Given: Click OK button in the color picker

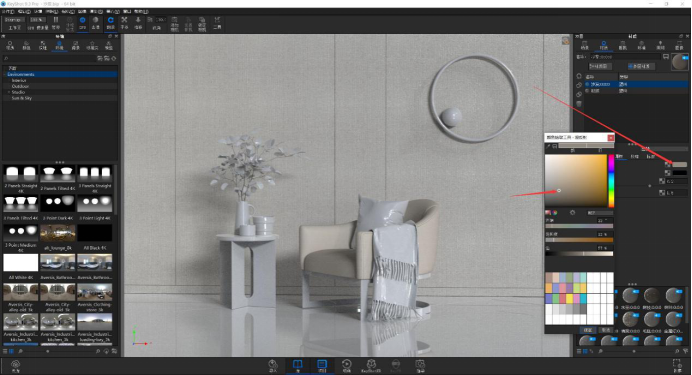Looking at the screenshot, I should tap(588, 330).
